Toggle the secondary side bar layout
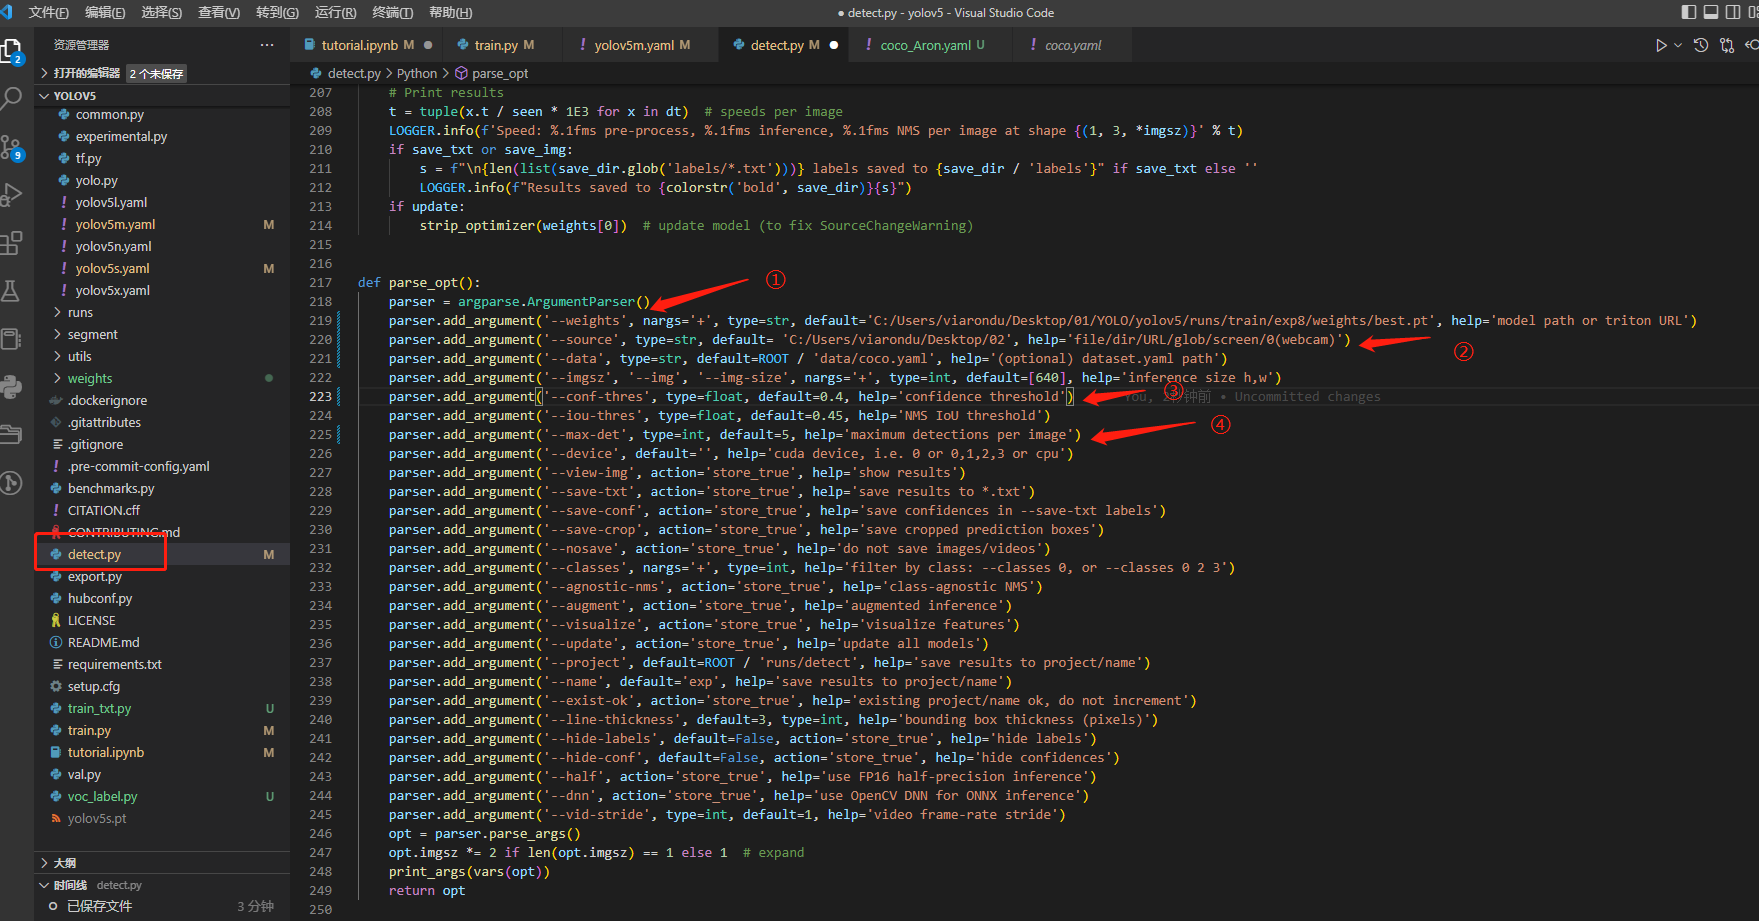The height and width of the screenshot is (921, 1759). coord(1733,12)
